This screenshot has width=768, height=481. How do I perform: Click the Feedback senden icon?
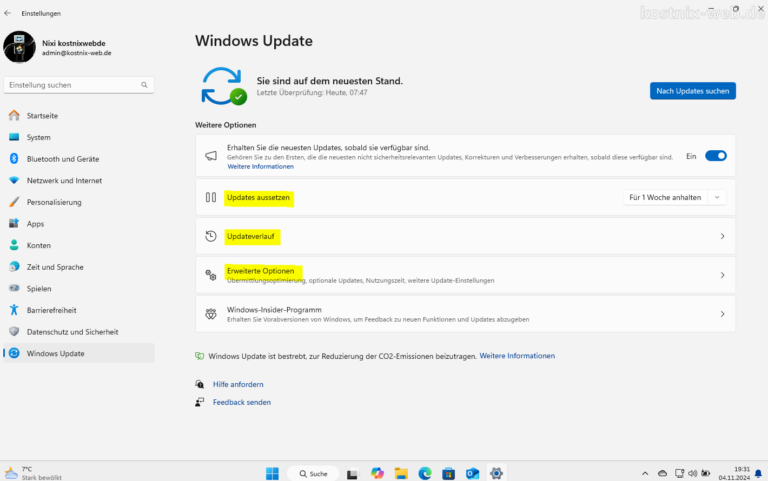point(199,402)
